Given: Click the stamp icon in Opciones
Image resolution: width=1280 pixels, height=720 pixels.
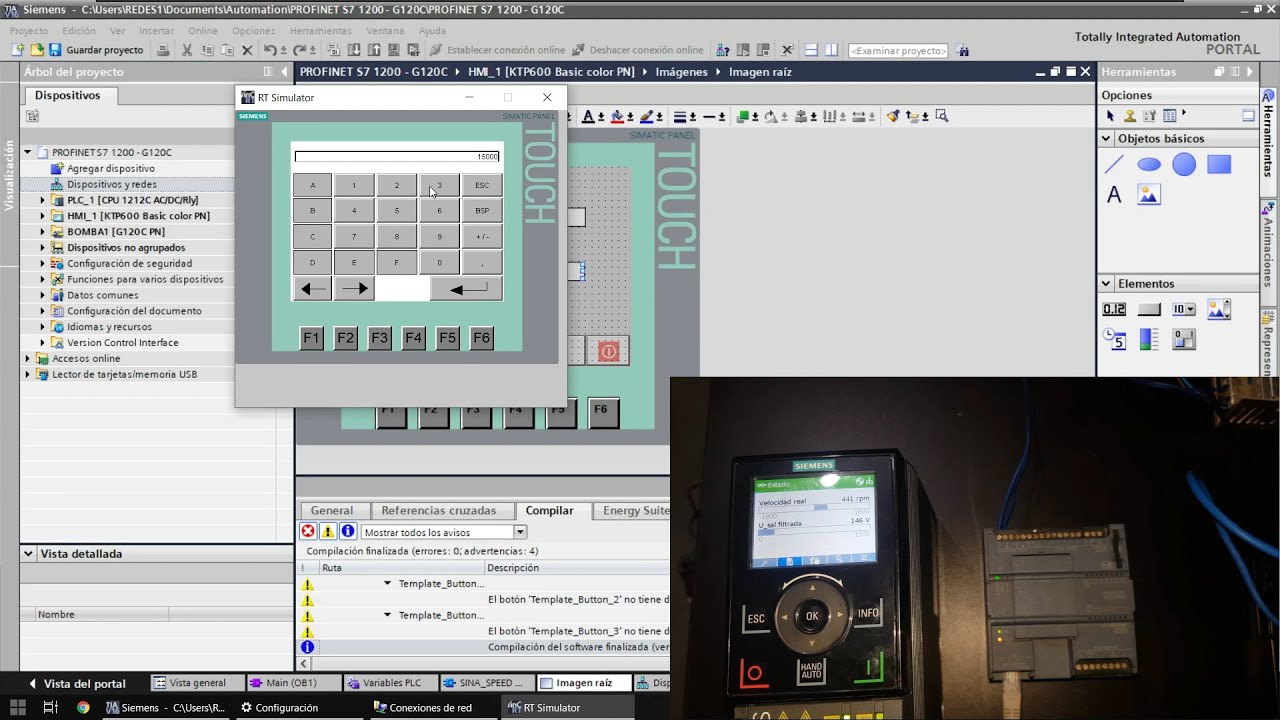Looking at the screenshot, I should (x=1130, y=116).
